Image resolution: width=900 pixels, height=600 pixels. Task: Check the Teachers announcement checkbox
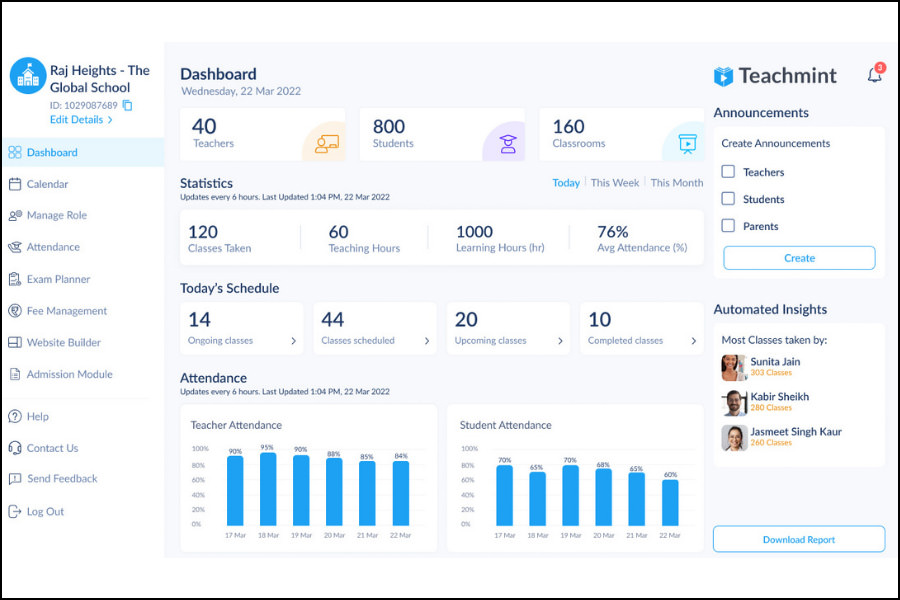[728, 171]
